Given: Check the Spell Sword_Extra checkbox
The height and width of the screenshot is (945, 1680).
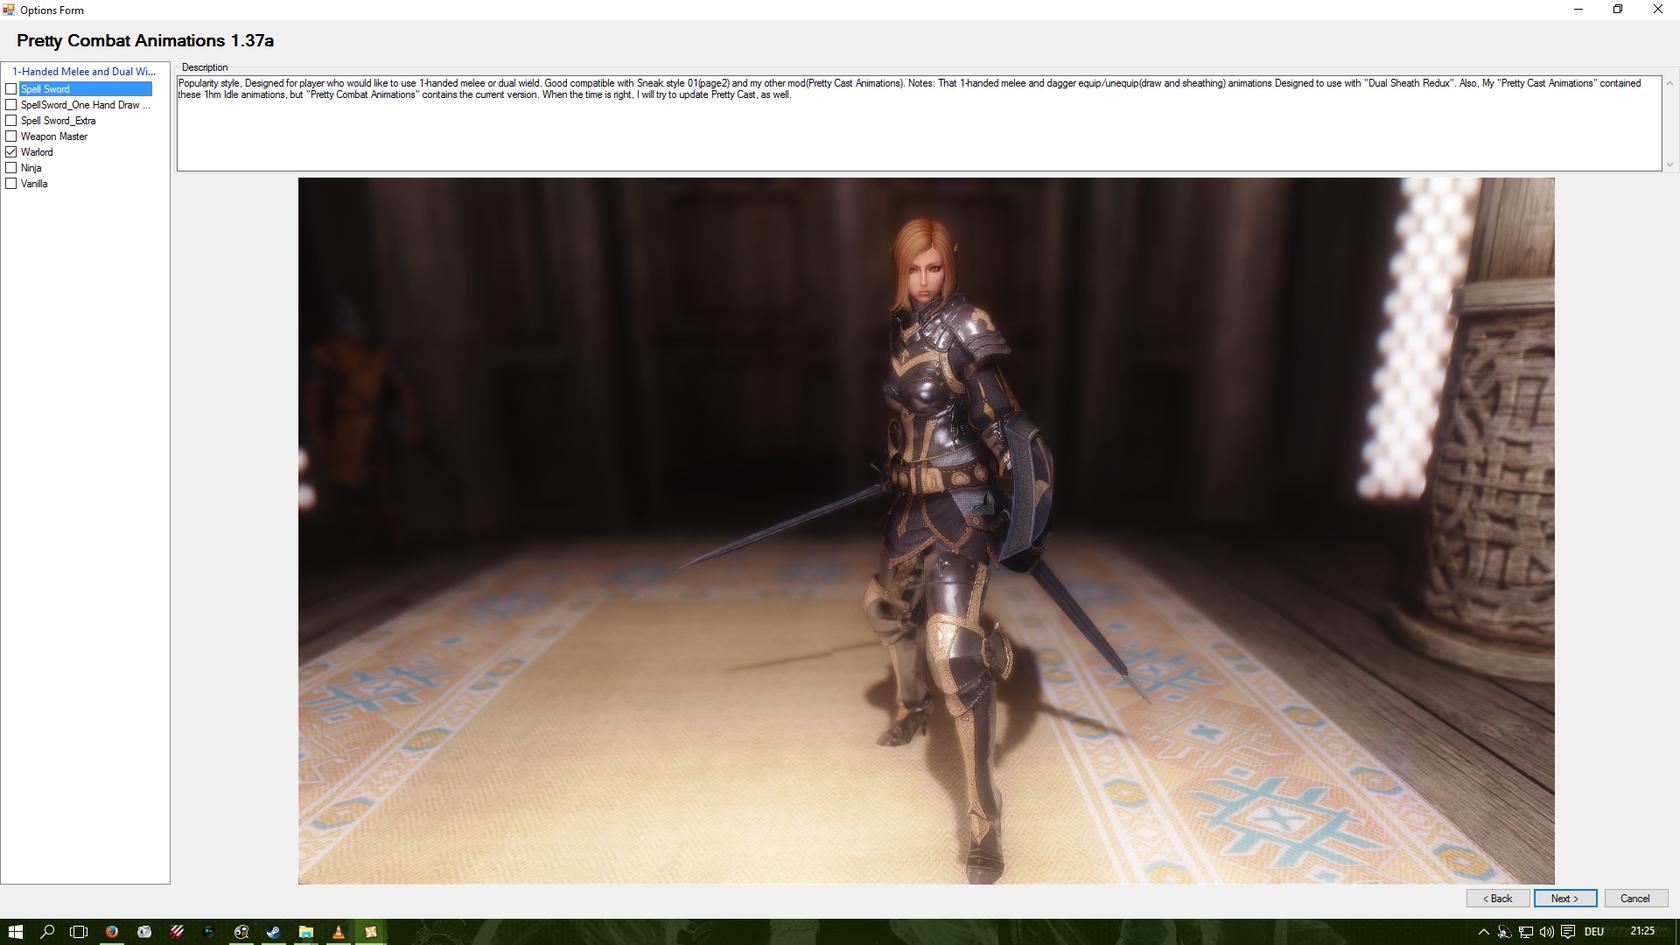Looking at the screenshot, I should [x=11, y=121].
